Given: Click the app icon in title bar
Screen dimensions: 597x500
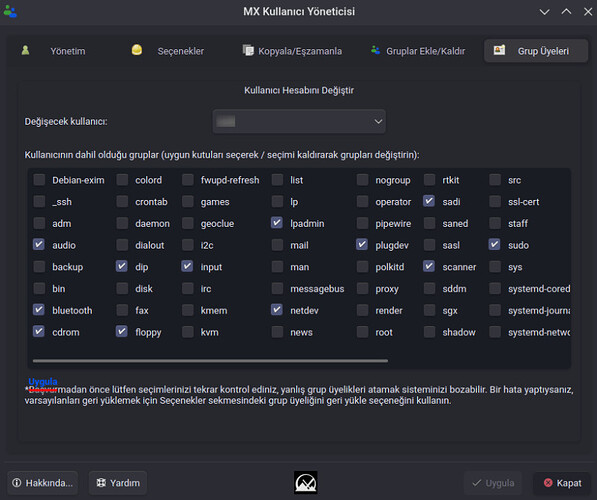Looking at the screenshot, I should pyautogui.click(x=10, y=11).
